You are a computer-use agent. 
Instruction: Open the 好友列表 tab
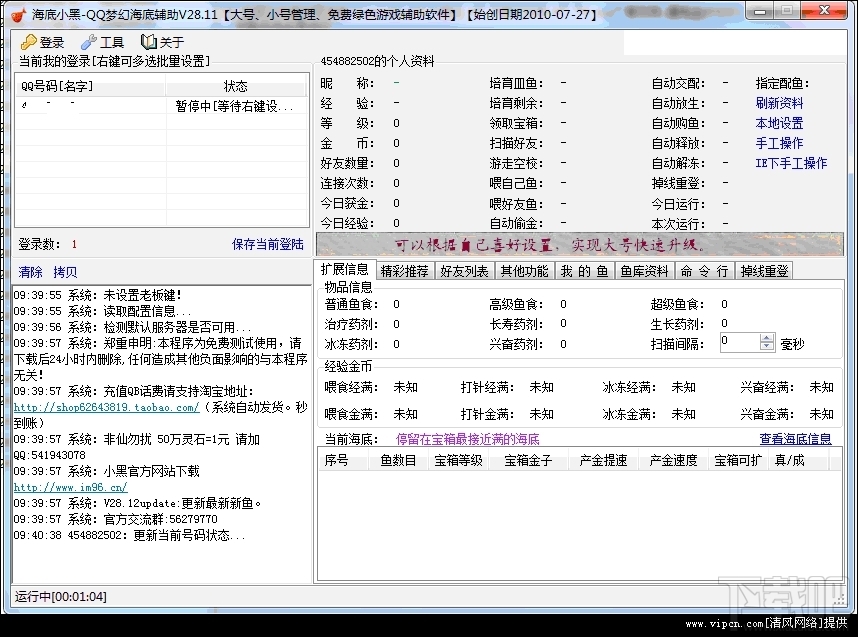464,270
